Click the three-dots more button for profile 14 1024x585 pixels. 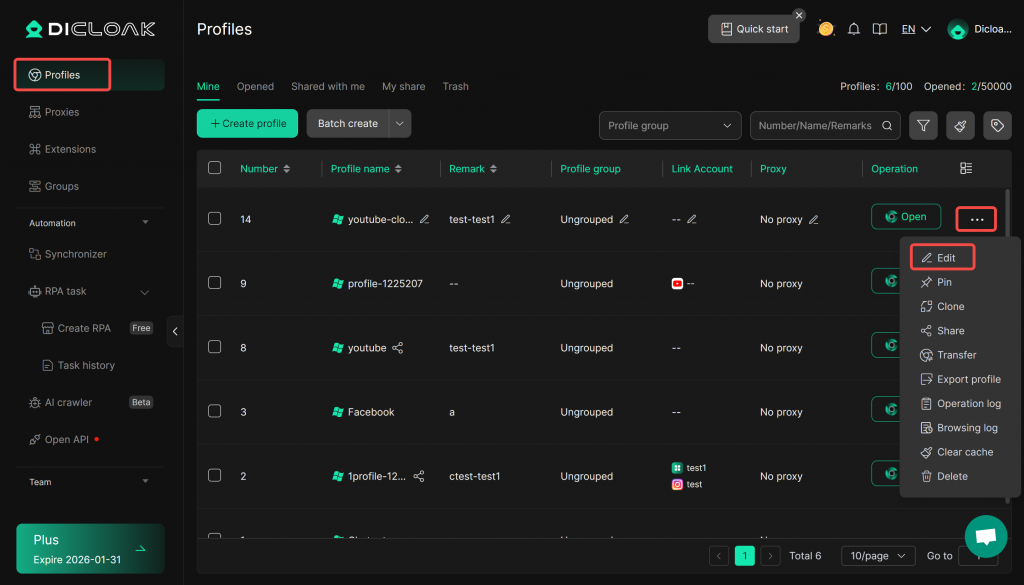[x=976, y=219]
